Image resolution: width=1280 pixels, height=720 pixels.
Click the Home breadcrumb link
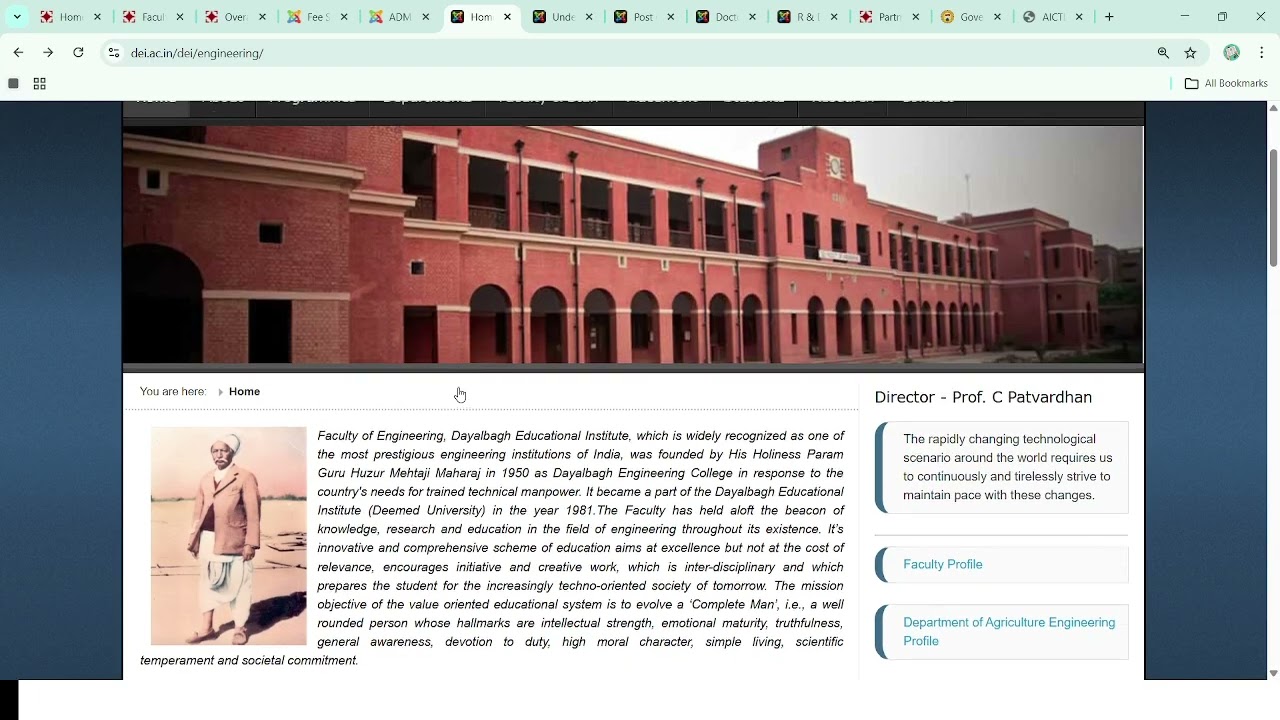click(244, 392)
